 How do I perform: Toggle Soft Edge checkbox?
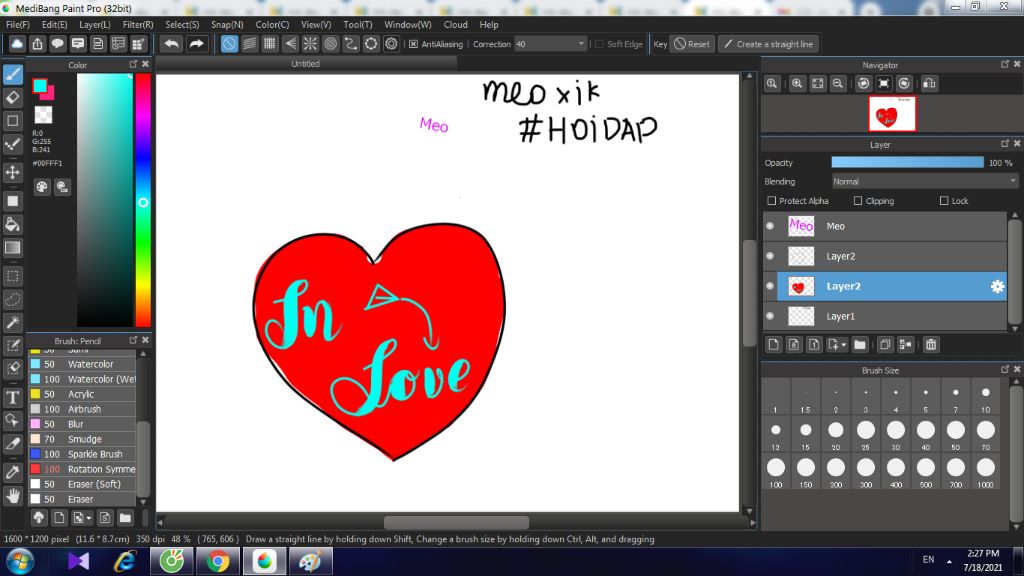(x=599, y=44)
